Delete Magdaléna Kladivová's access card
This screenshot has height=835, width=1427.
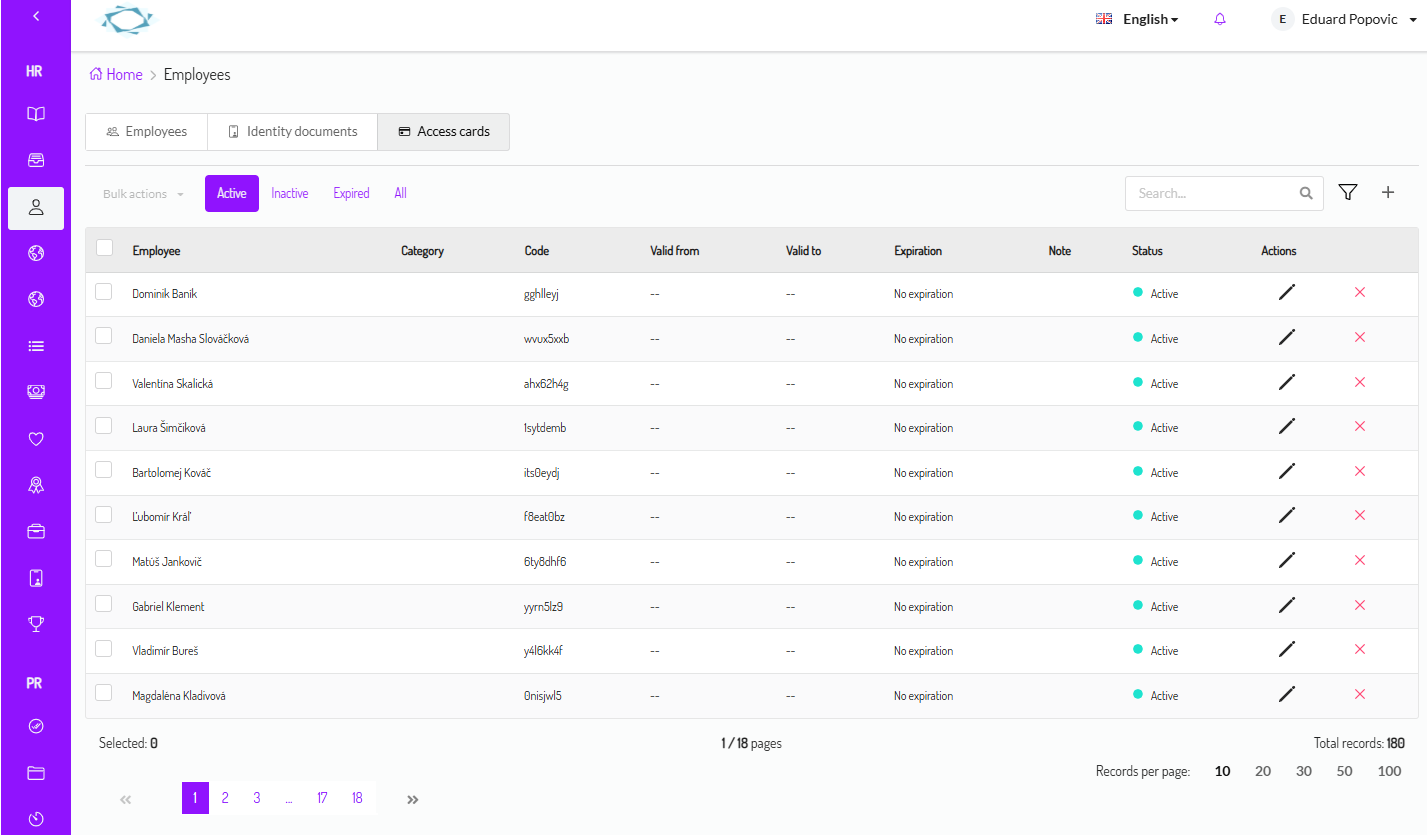point(1360,694)
